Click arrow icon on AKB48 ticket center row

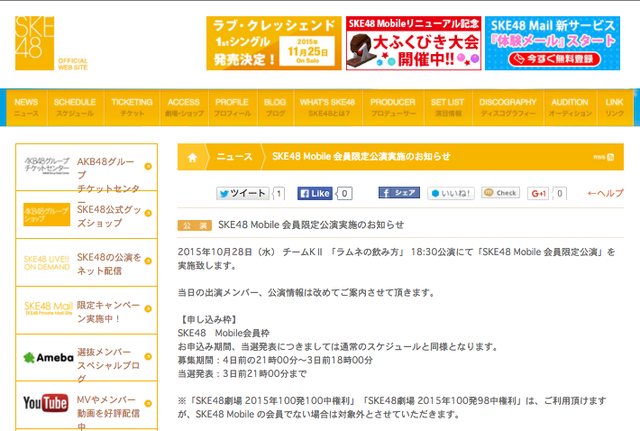pyautogui.click(x=148, y=166)
